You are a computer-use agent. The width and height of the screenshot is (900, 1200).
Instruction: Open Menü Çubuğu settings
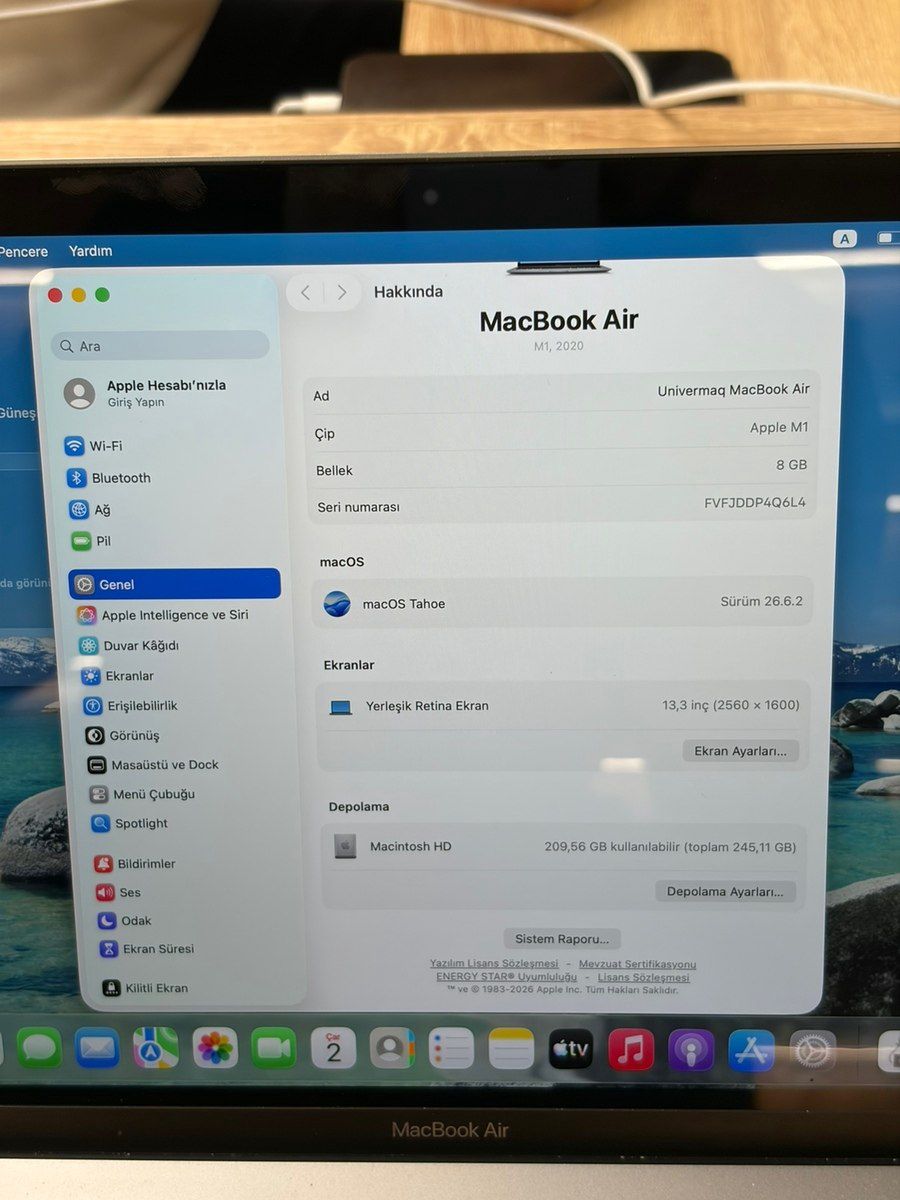[x=143, y=794]
